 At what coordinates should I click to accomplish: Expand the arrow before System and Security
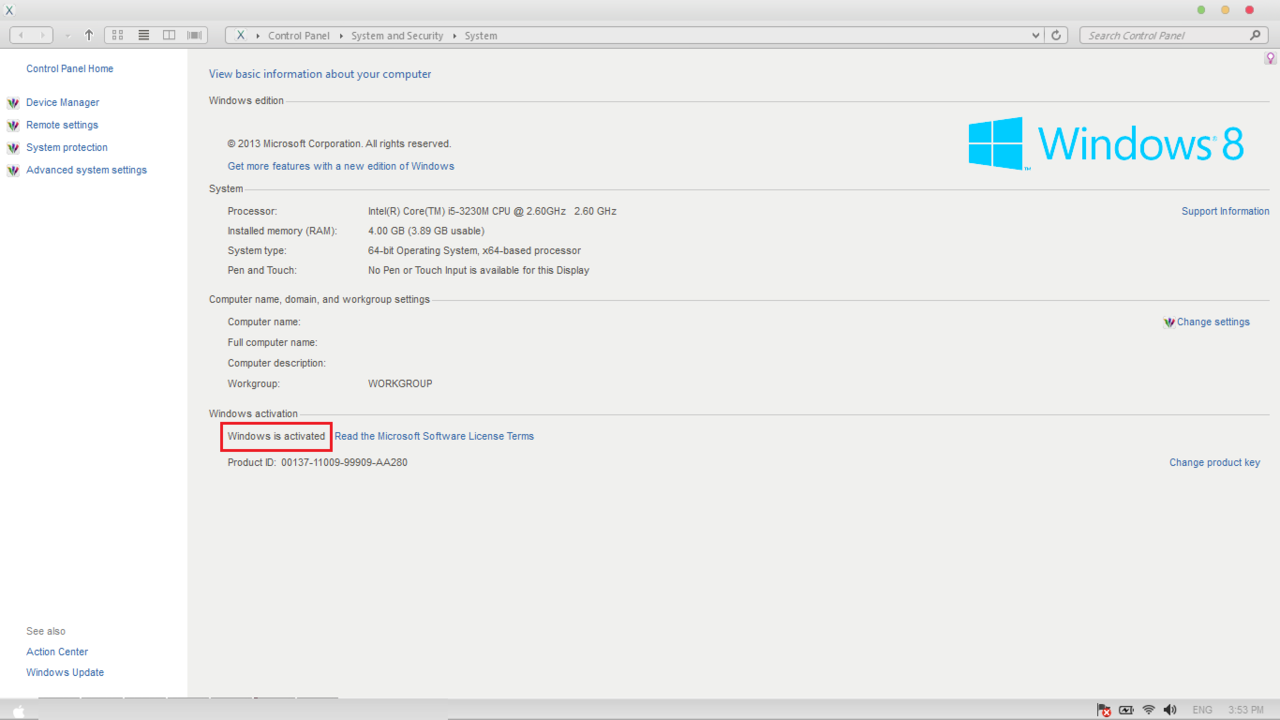[341, 36]
